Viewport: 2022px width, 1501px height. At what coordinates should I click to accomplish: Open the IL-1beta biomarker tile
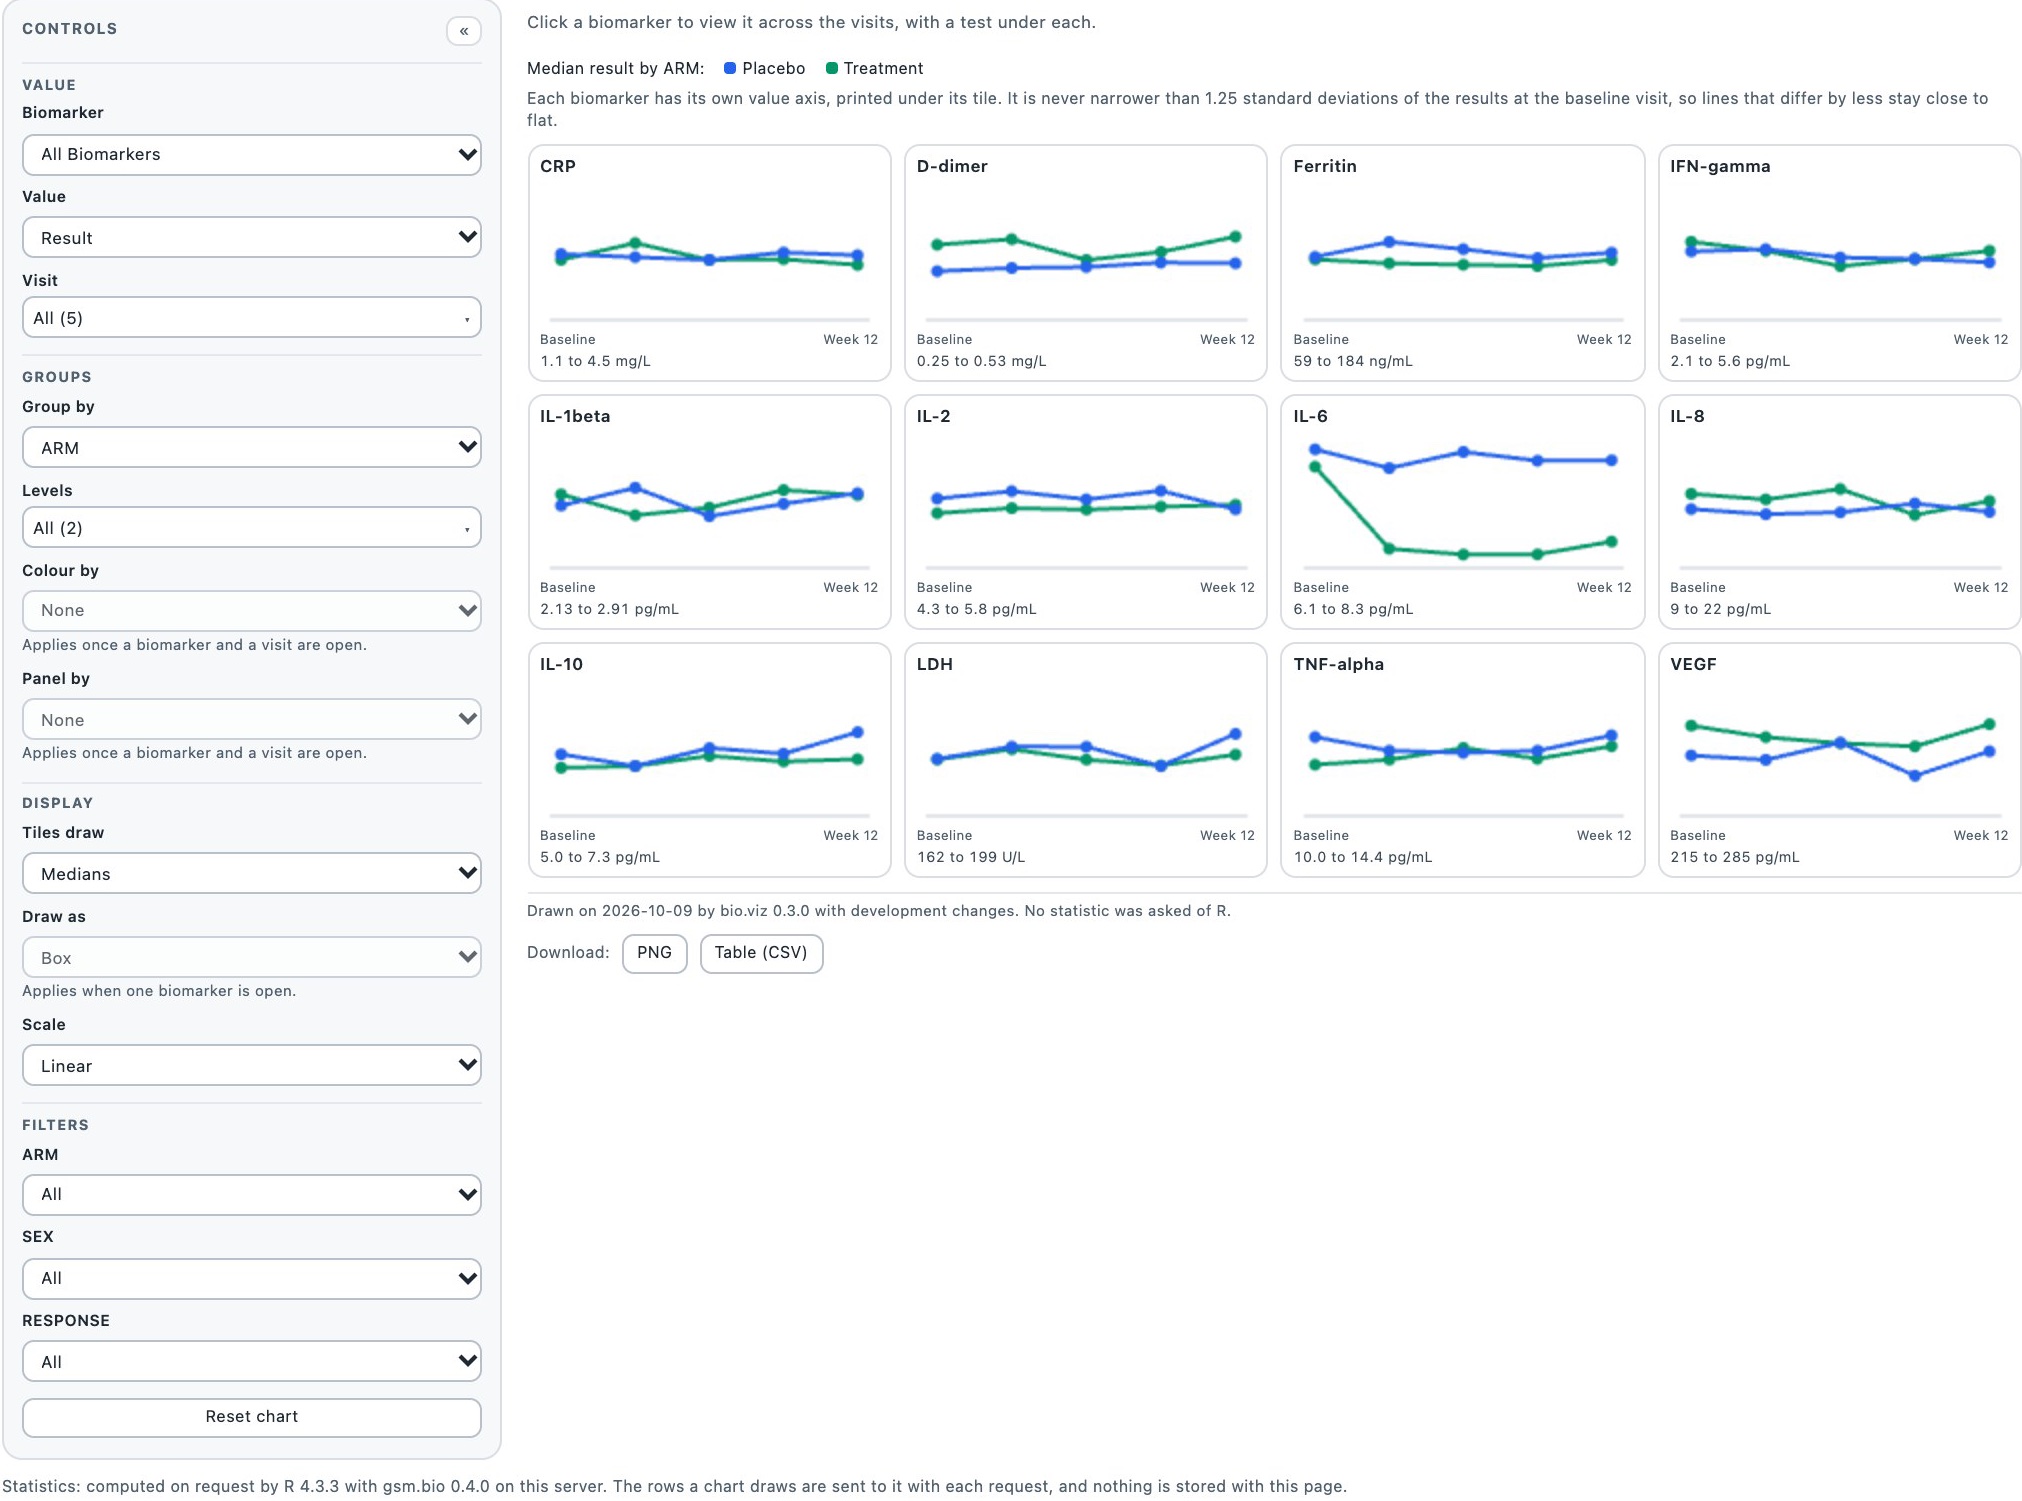[x=709, y=512]
